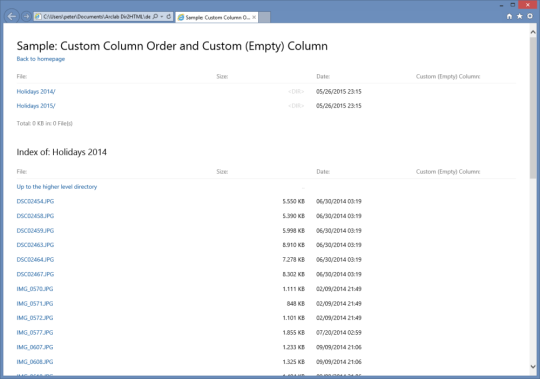This screenshot has height=379, width=540.
Task: Open the Holidays 2014/ folder link
Action: (x=36, y=92)
